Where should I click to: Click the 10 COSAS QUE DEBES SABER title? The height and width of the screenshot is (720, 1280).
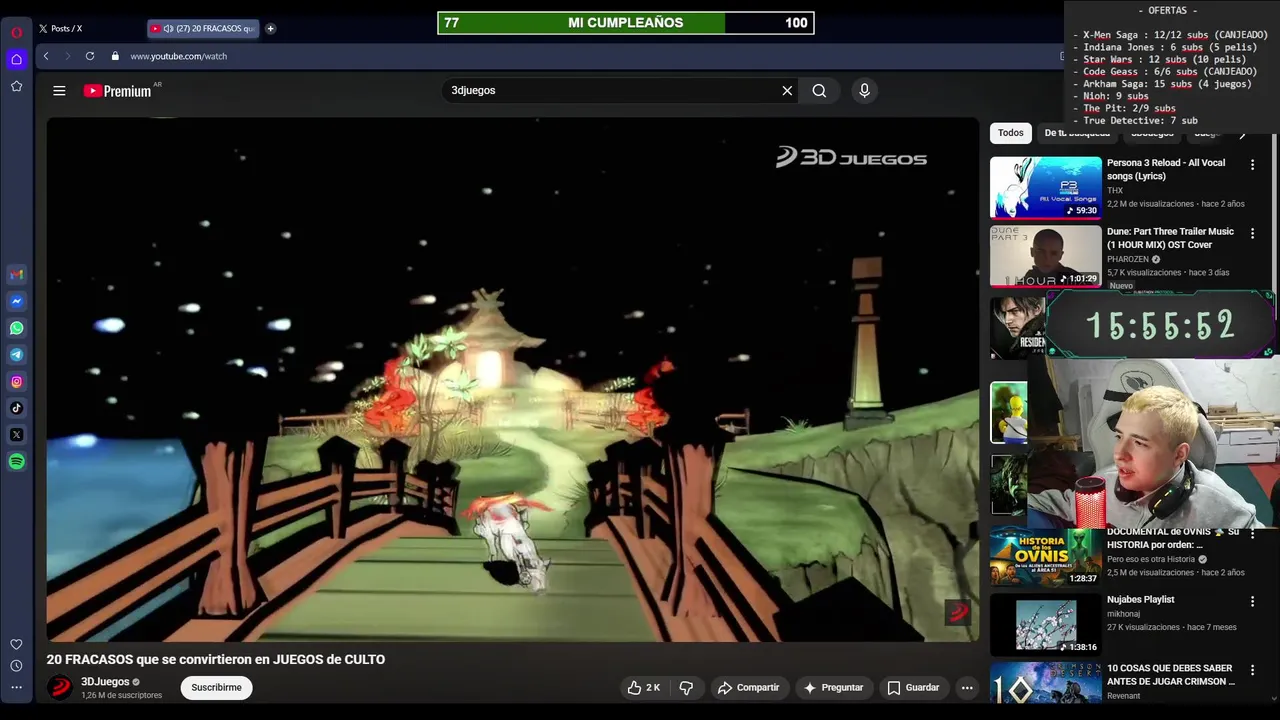(x=1171, y=675)
